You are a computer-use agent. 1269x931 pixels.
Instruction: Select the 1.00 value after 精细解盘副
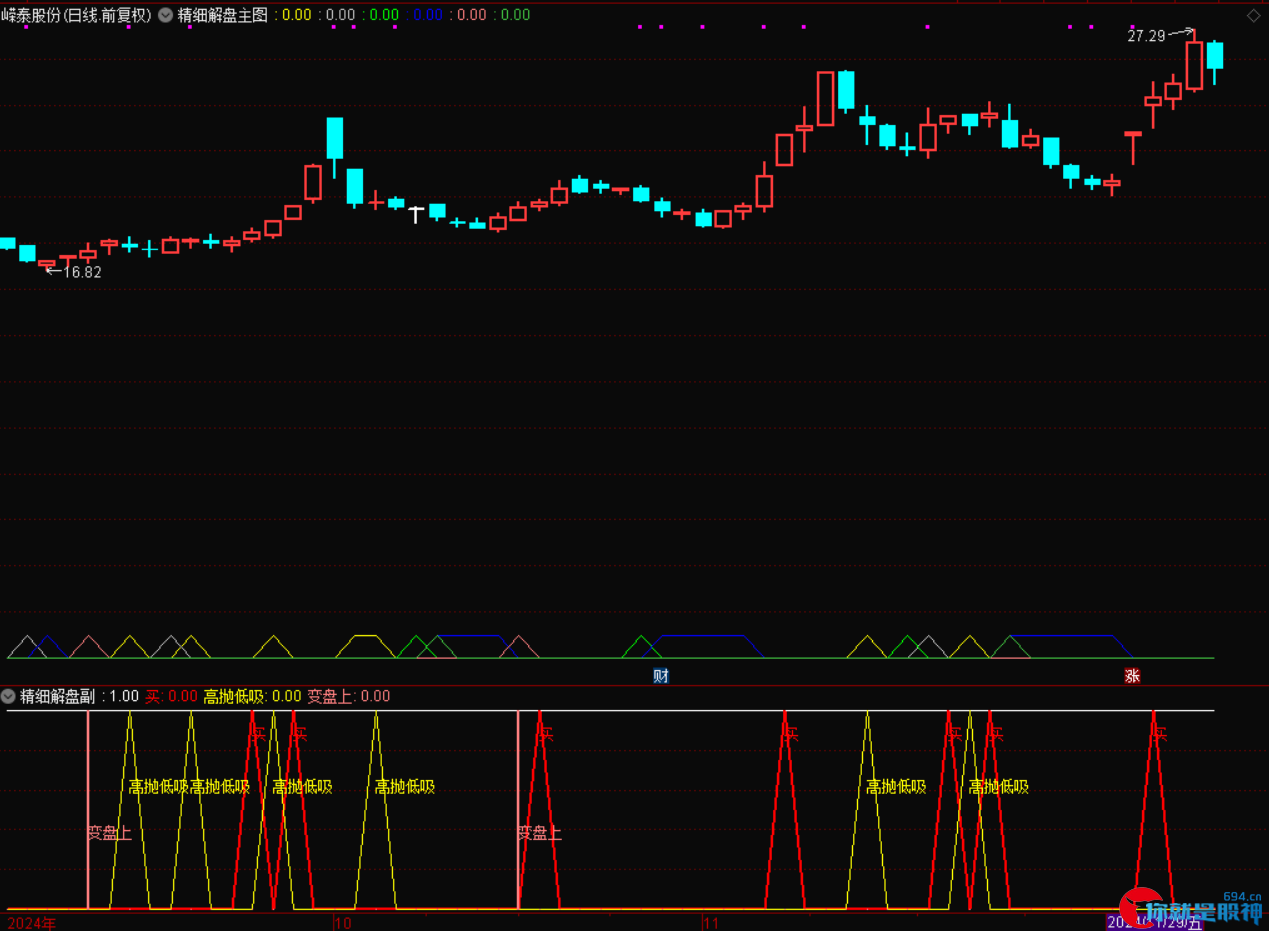(x=124, y=696)
